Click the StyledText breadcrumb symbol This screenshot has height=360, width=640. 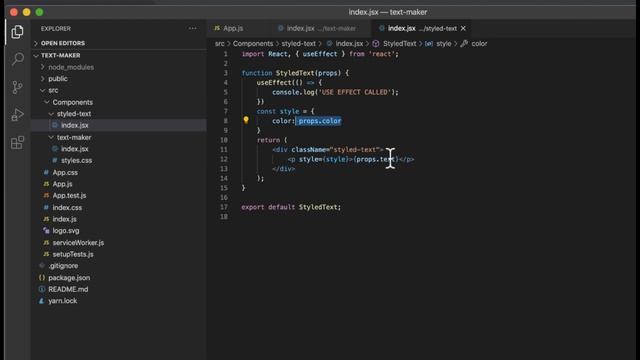[400, 43]
